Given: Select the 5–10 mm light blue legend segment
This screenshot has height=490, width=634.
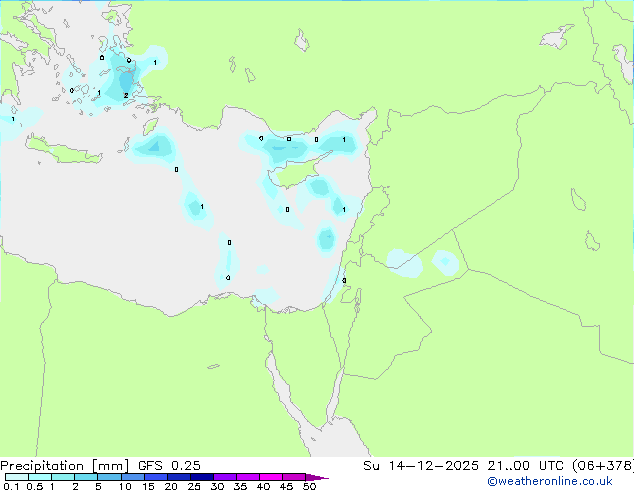Looking at the screenshot, I should pyautogui.click(x=109, y=477).
